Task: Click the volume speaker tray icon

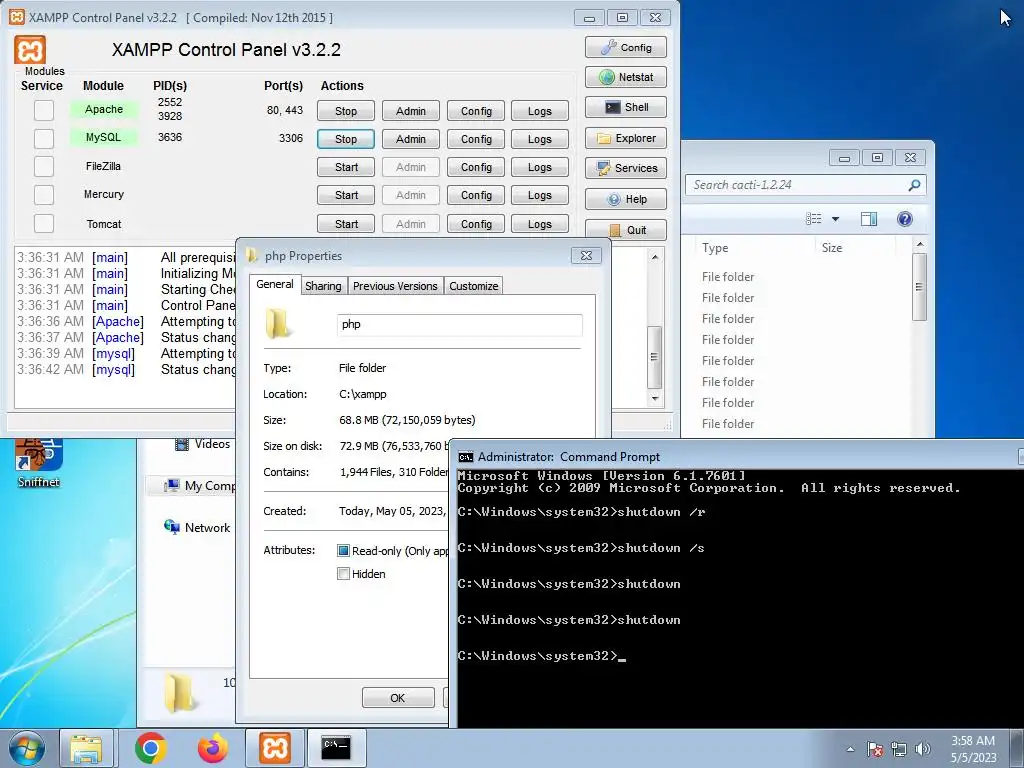Action: click(922, 749)
